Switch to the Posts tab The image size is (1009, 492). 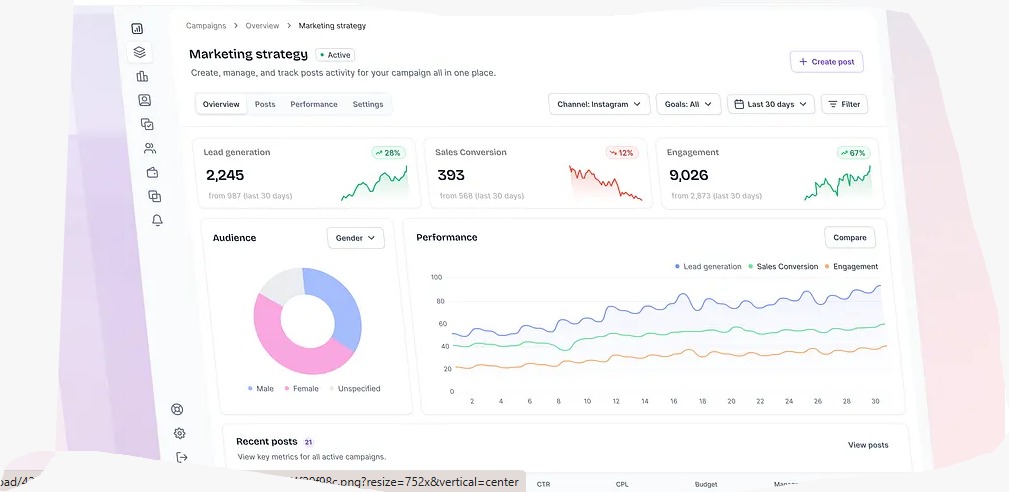tap(265, 104)
